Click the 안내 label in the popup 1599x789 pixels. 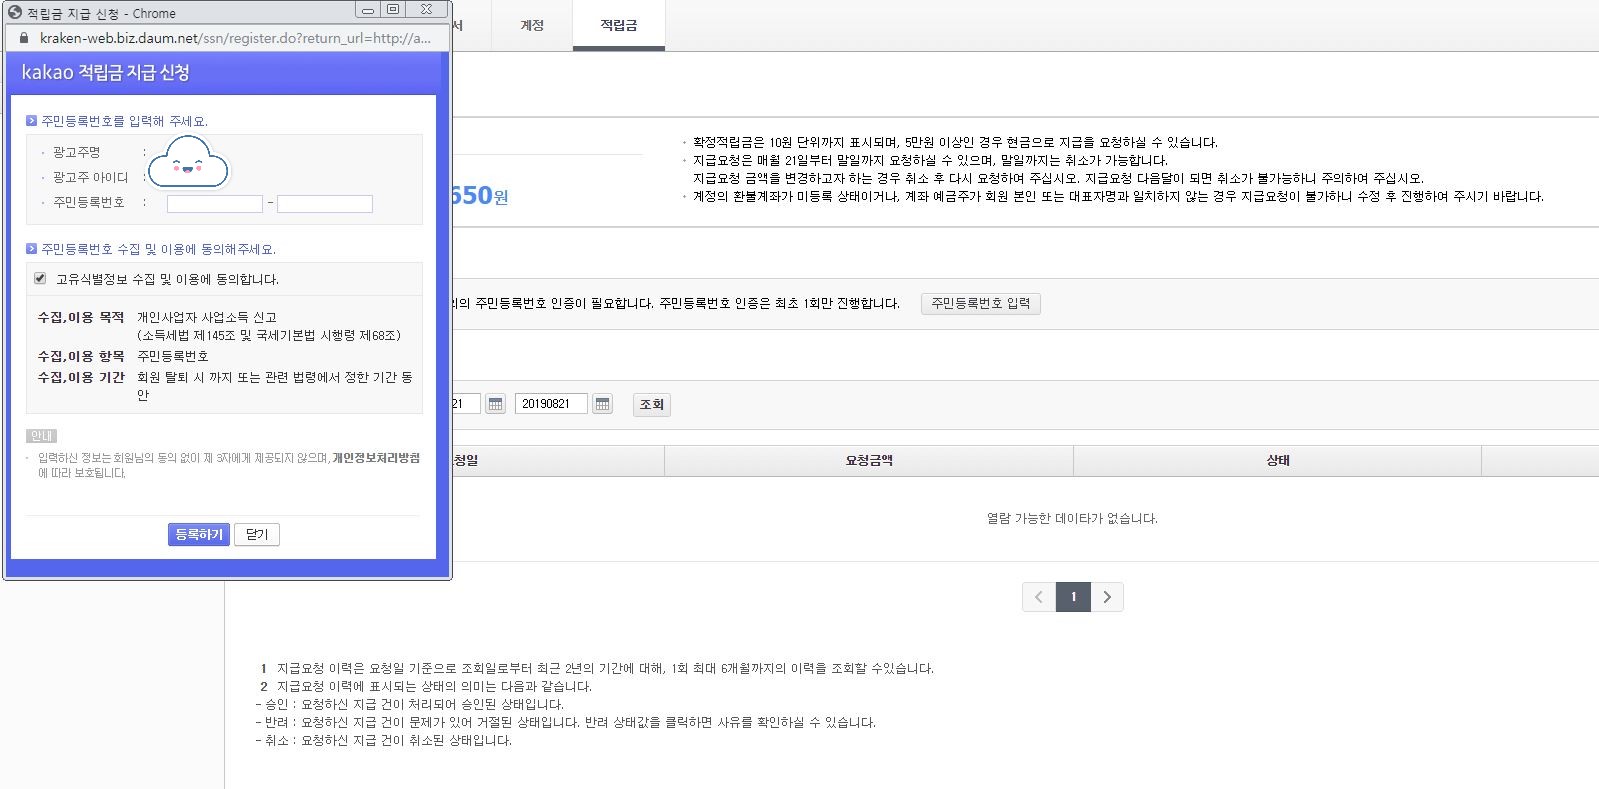point(42,436)
